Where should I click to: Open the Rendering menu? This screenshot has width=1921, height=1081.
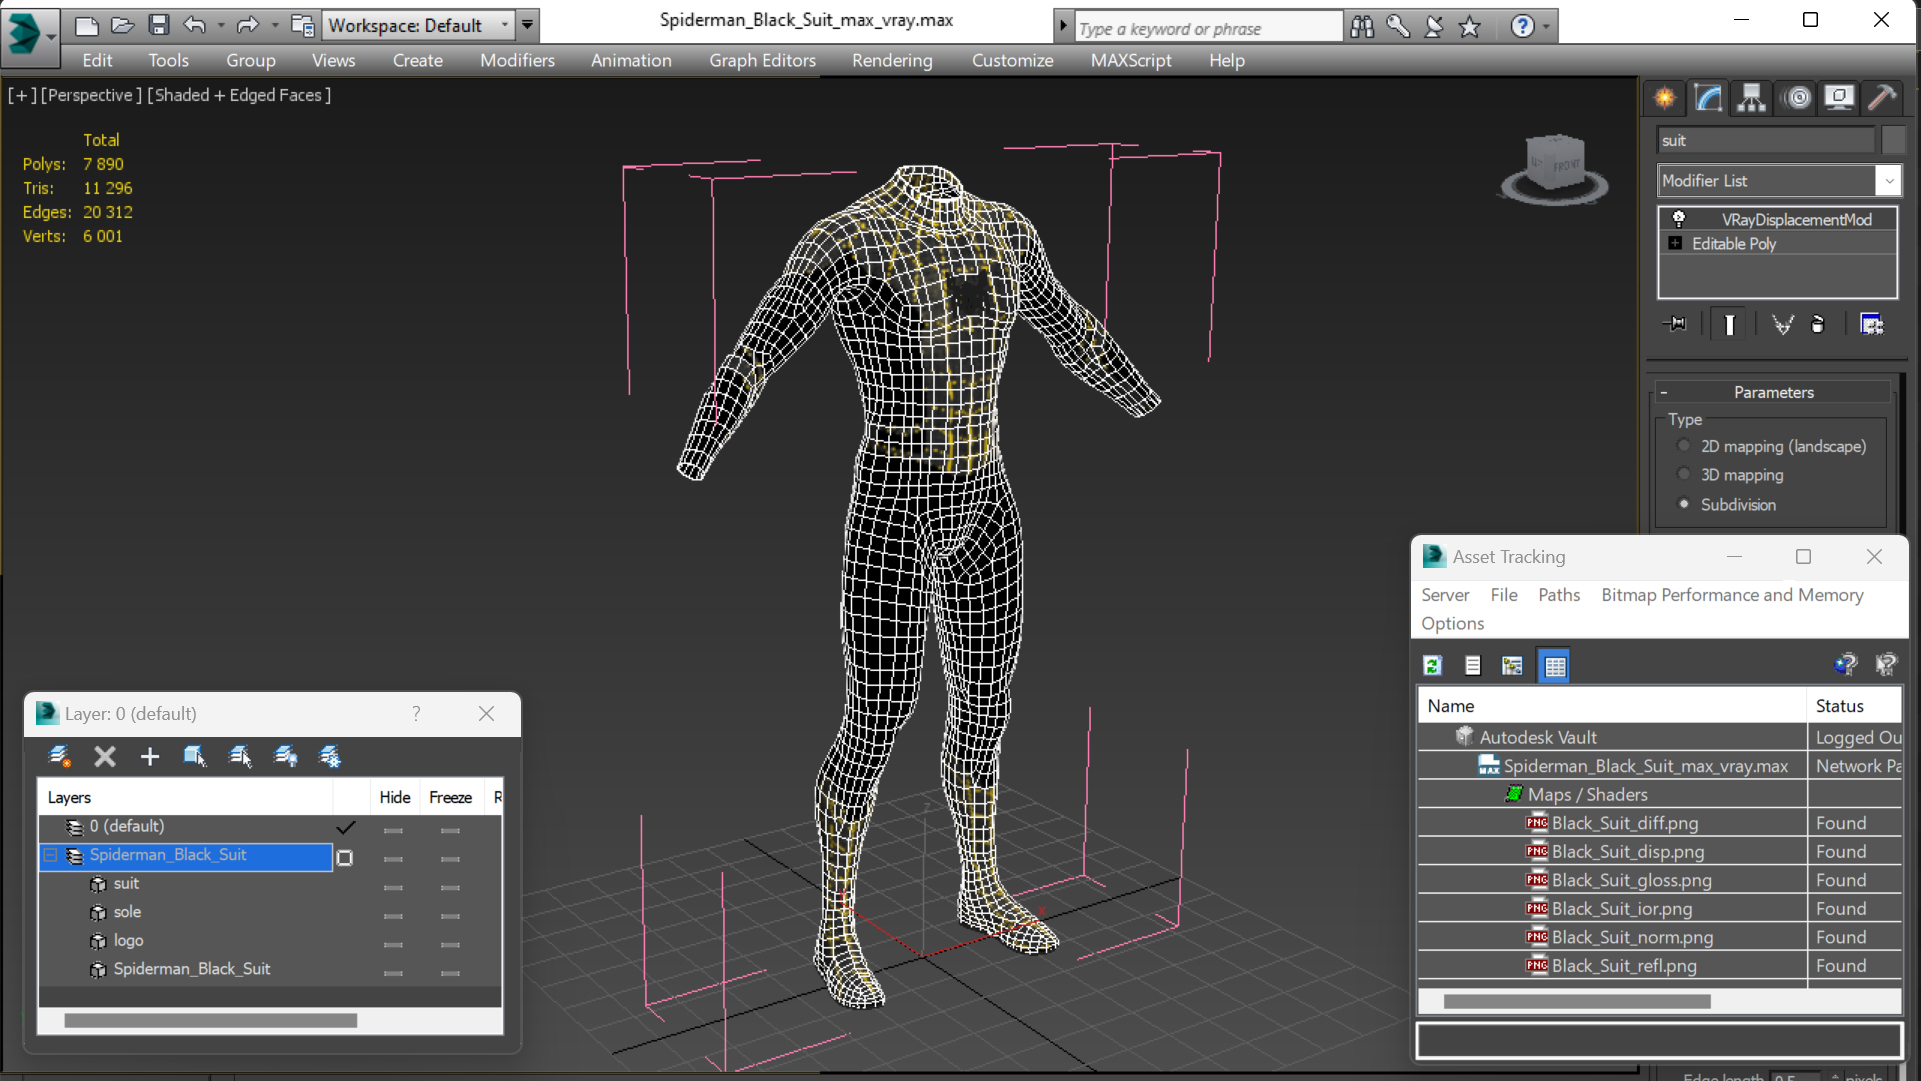(x=892, y=59)
